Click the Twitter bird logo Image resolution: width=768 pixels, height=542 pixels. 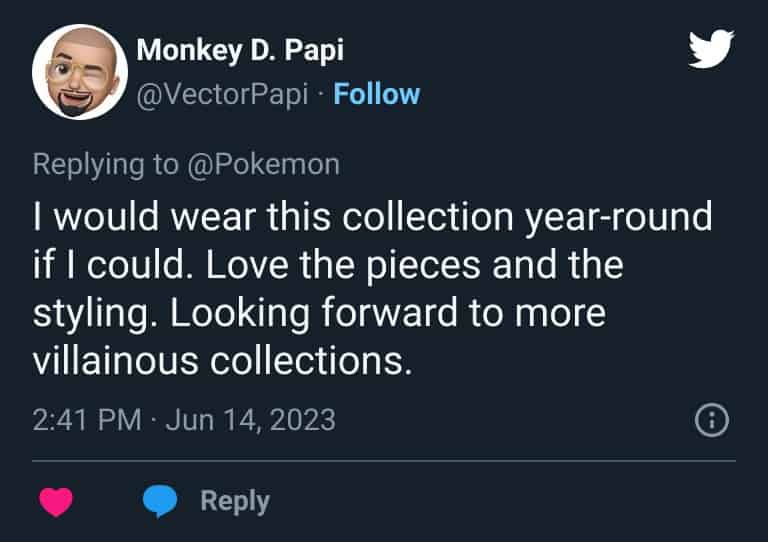[x=711, y=48]
